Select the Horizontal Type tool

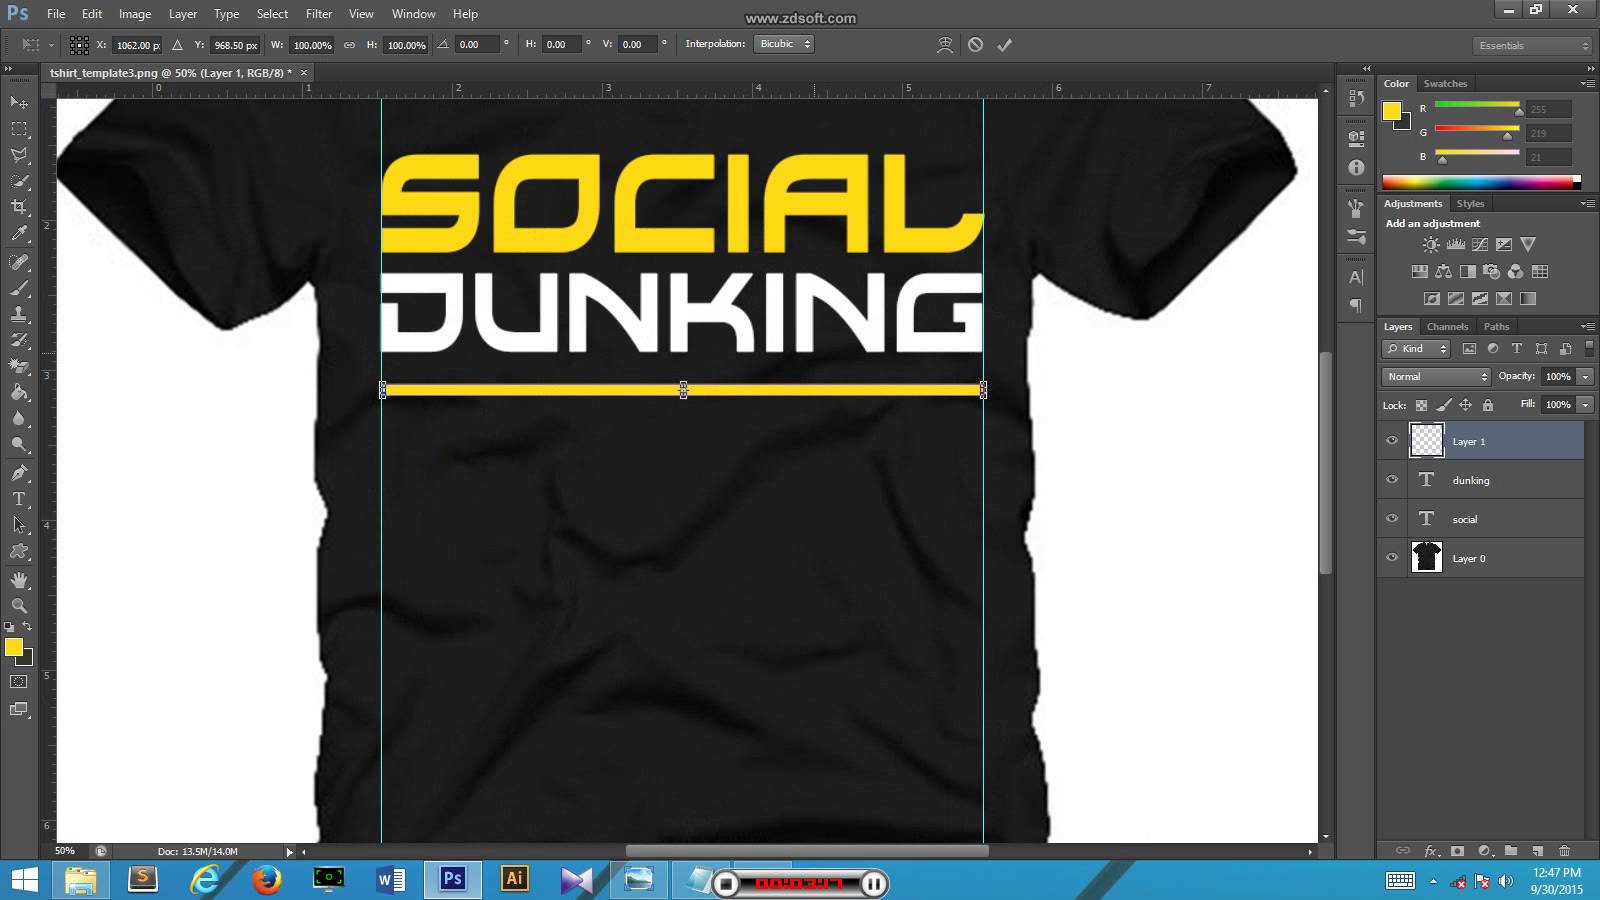[x=19, y=499]
